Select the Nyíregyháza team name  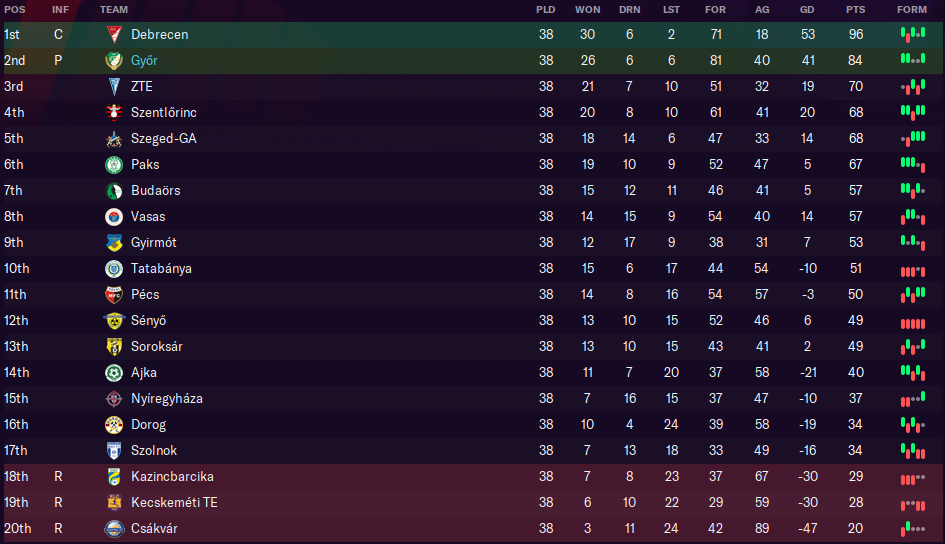coord(166,398)
